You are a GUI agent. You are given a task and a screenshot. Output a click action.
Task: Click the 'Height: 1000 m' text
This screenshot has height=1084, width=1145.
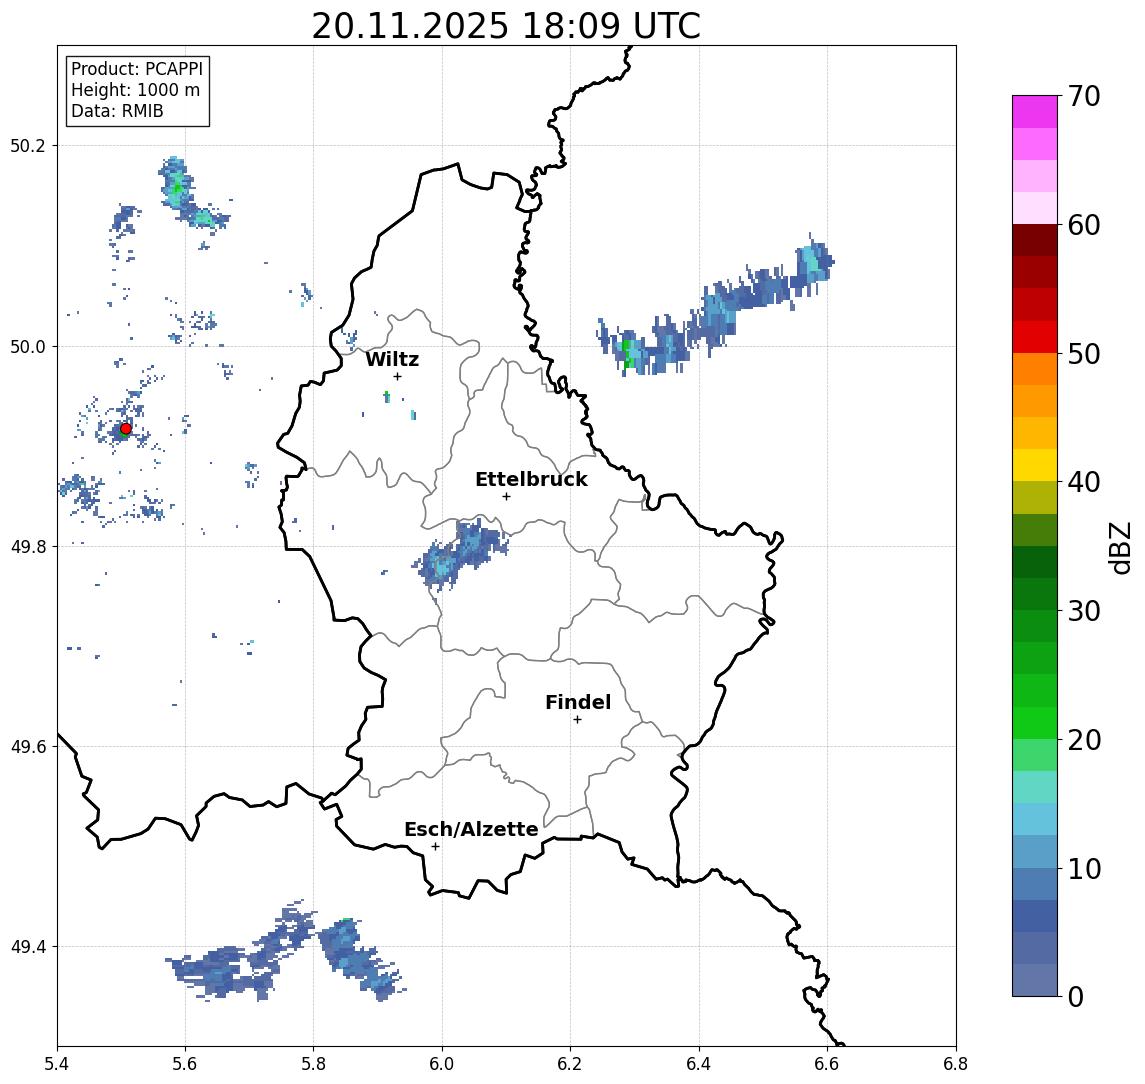pyautogui.click(x=135, y=90)
